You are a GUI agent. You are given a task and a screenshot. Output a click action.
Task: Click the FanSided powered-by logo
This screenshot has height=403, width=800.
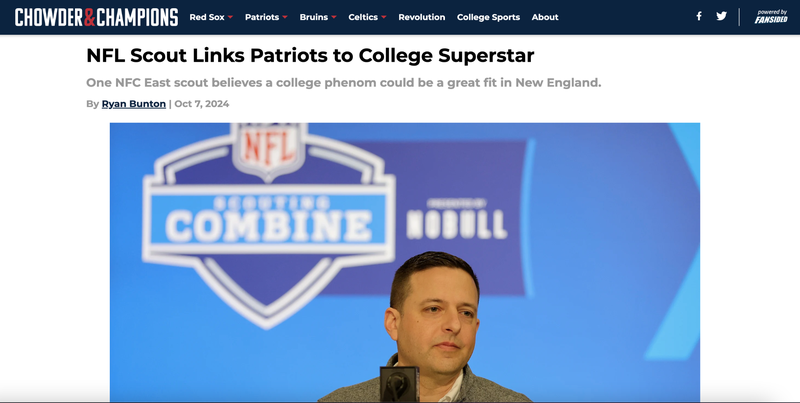pyautogui.click(x=771, y=17)
